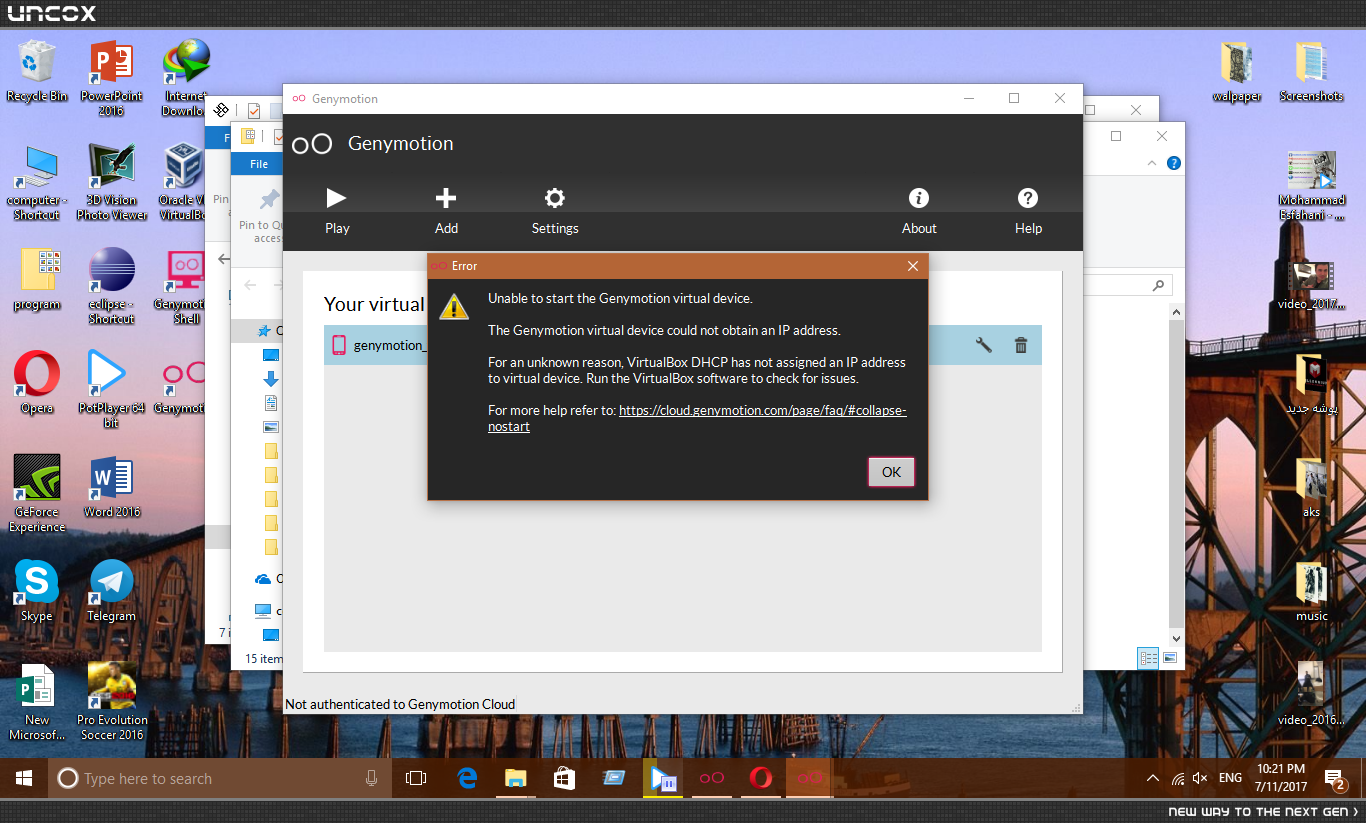Open Recycle Bin desktop icon
1366x823 pixels.
tap(37, 70)
